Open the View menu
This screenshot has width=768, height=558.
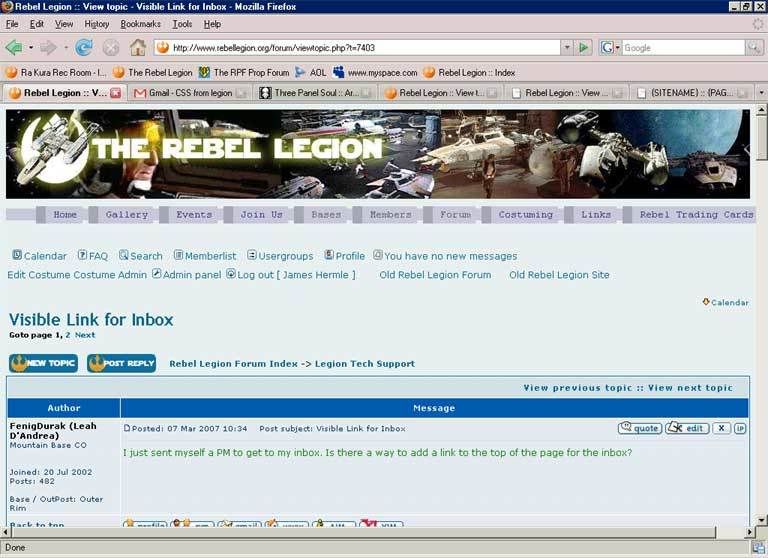point(64,24)
